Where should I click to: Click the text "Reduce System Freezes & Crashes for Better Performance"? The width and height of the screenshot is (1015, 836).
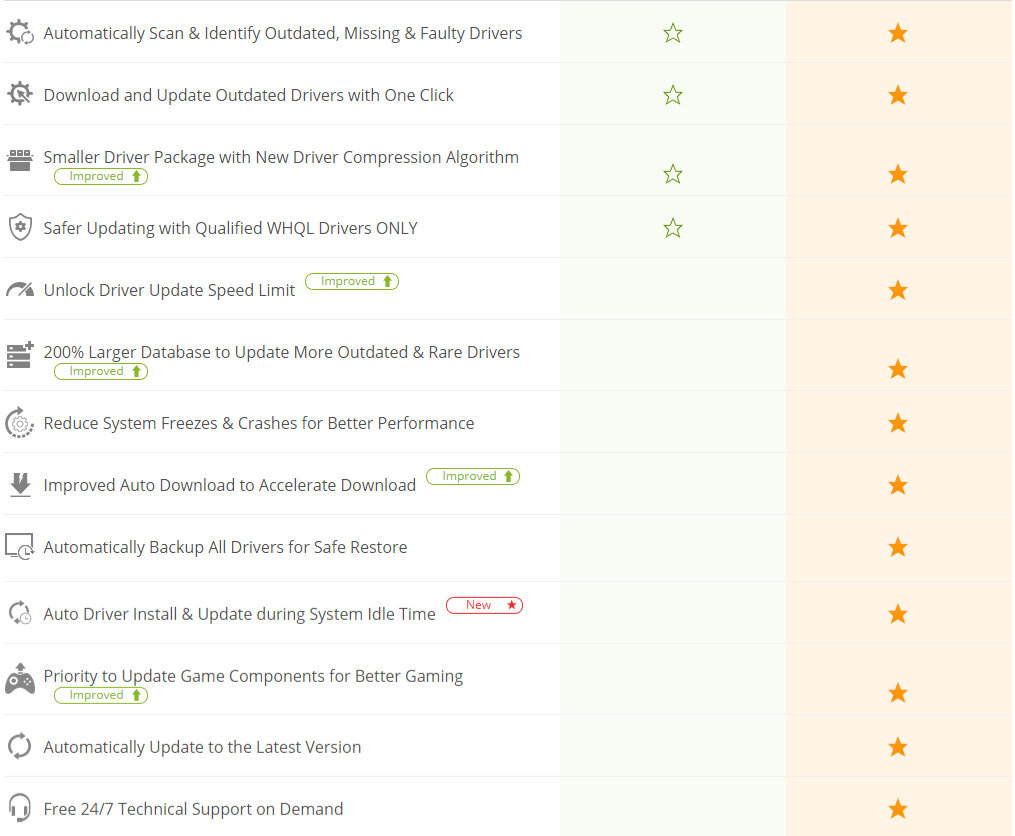(x=259, y=423)
